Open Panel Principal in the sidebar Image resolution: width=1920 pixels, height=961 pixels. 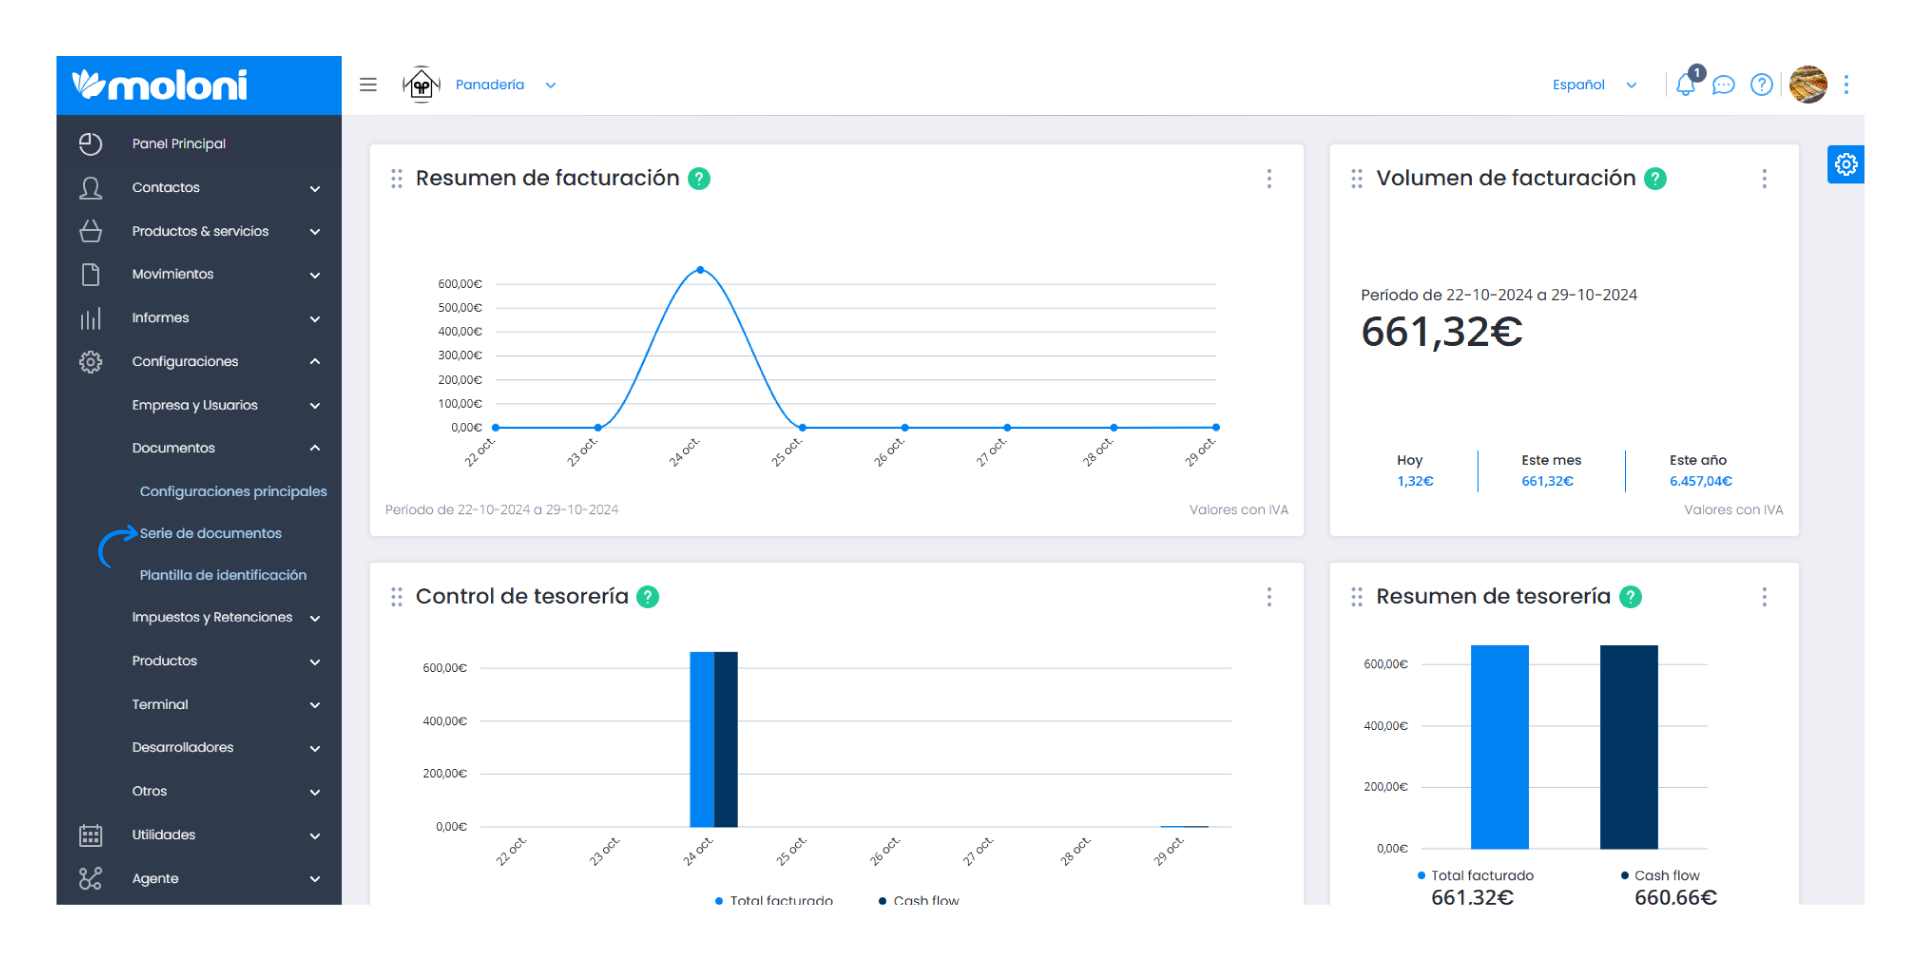[x=179, y=144]
